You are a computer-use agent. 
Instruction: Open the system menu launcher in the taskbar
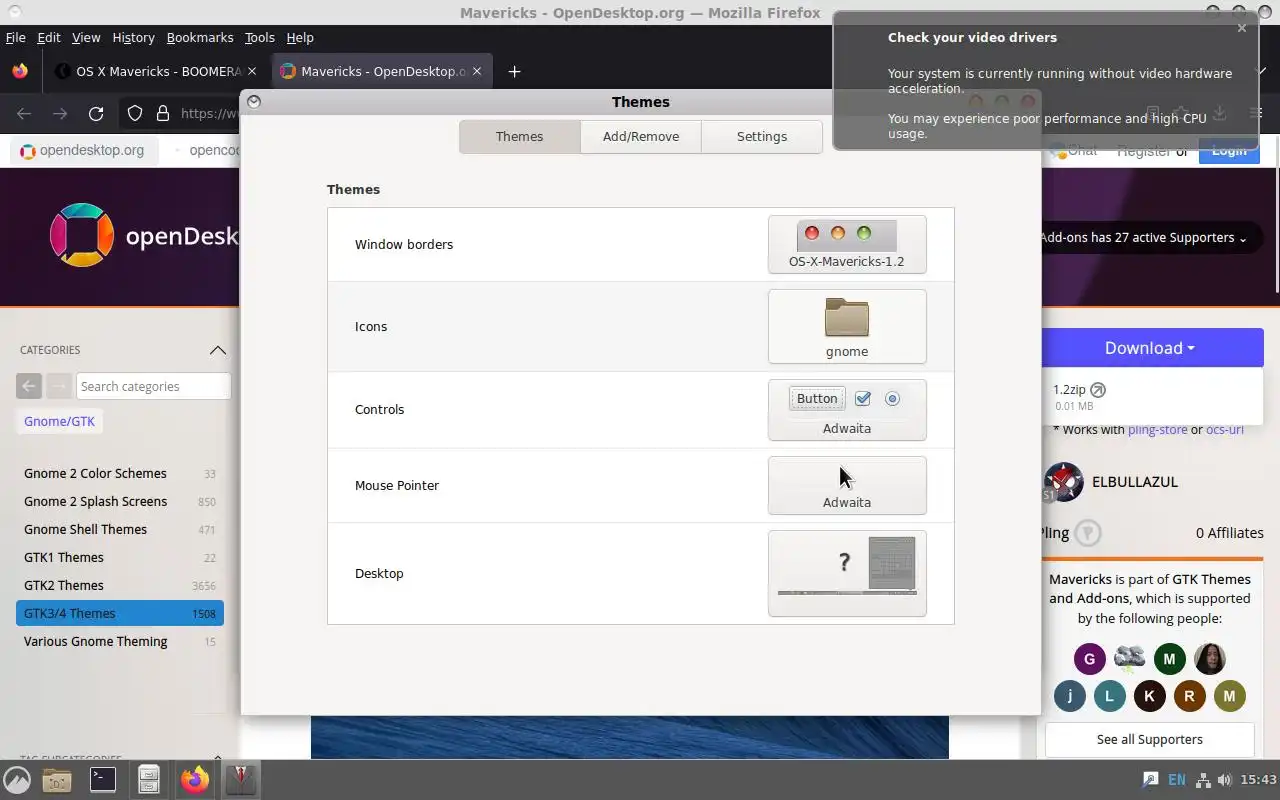(17, 780)
